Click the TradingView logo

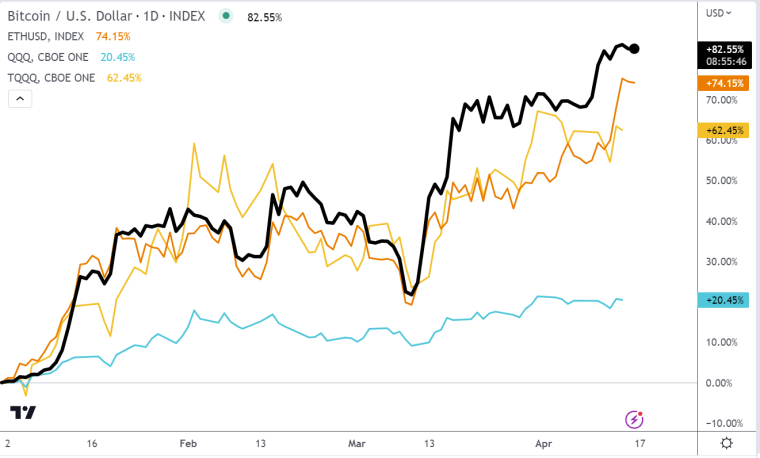point(23,413)
